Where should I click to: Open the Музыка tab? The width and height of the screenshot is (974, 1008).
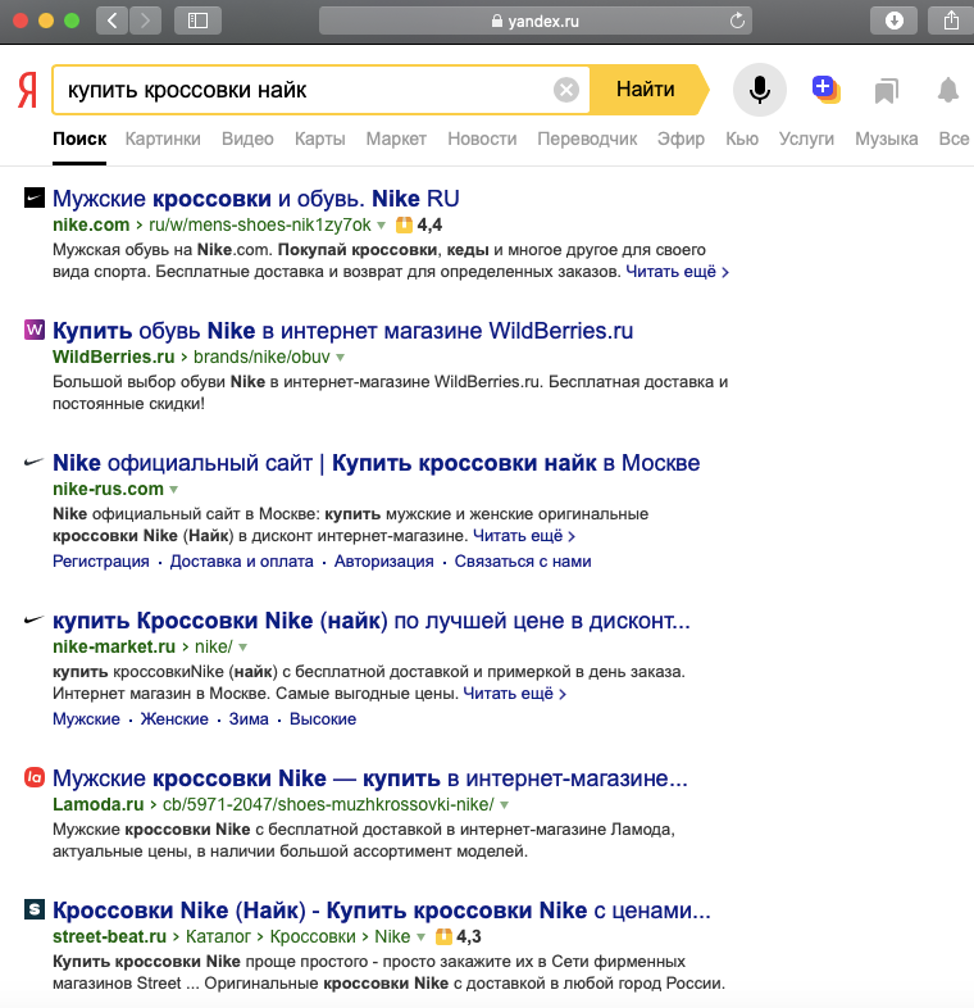[x=886, y=139]
